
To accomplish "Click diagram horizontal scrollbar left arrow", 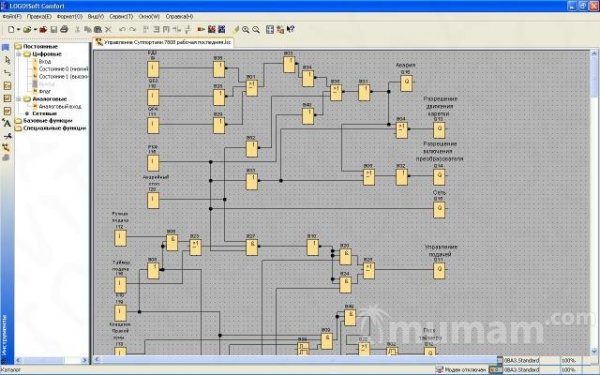I will click(x=97, y=359).
